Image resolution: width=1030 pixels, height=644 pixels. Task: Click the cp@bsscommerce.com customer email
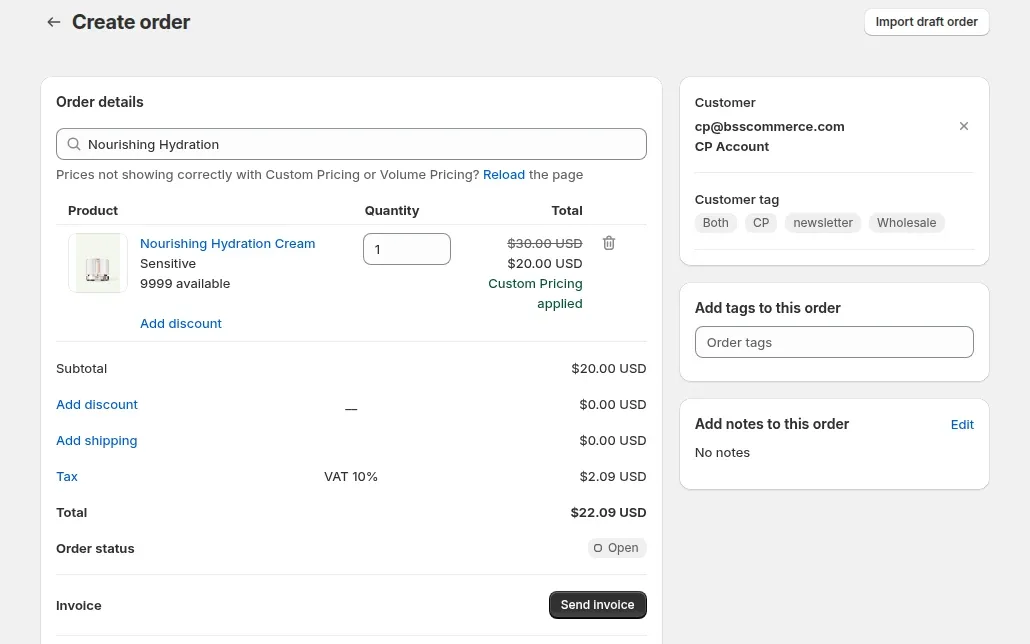769,126
